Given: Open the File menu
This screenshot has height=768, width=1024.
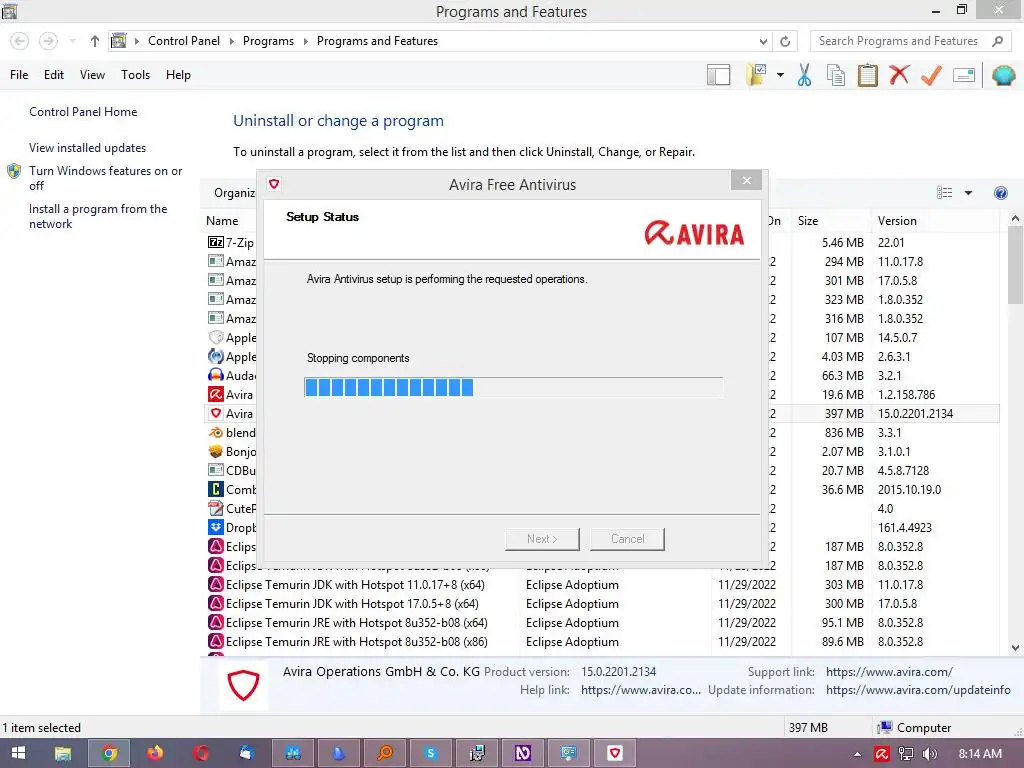Looking at the screenshot, I should click(x=19, y=75).
